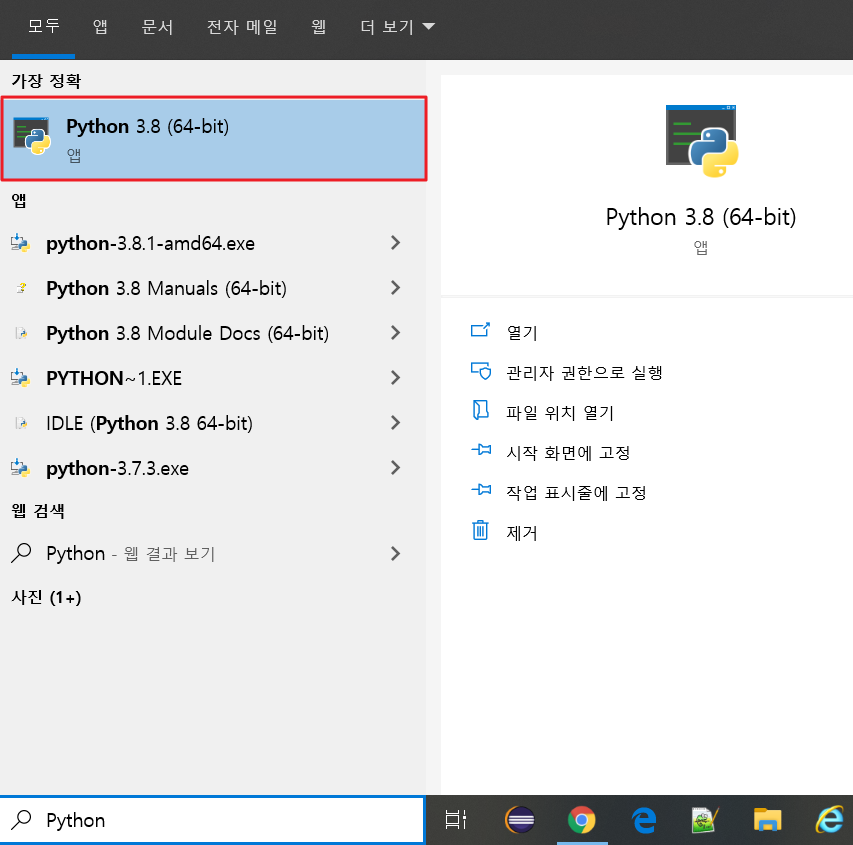
Task: Click IDLE file icon
Action: coord(21,423)
